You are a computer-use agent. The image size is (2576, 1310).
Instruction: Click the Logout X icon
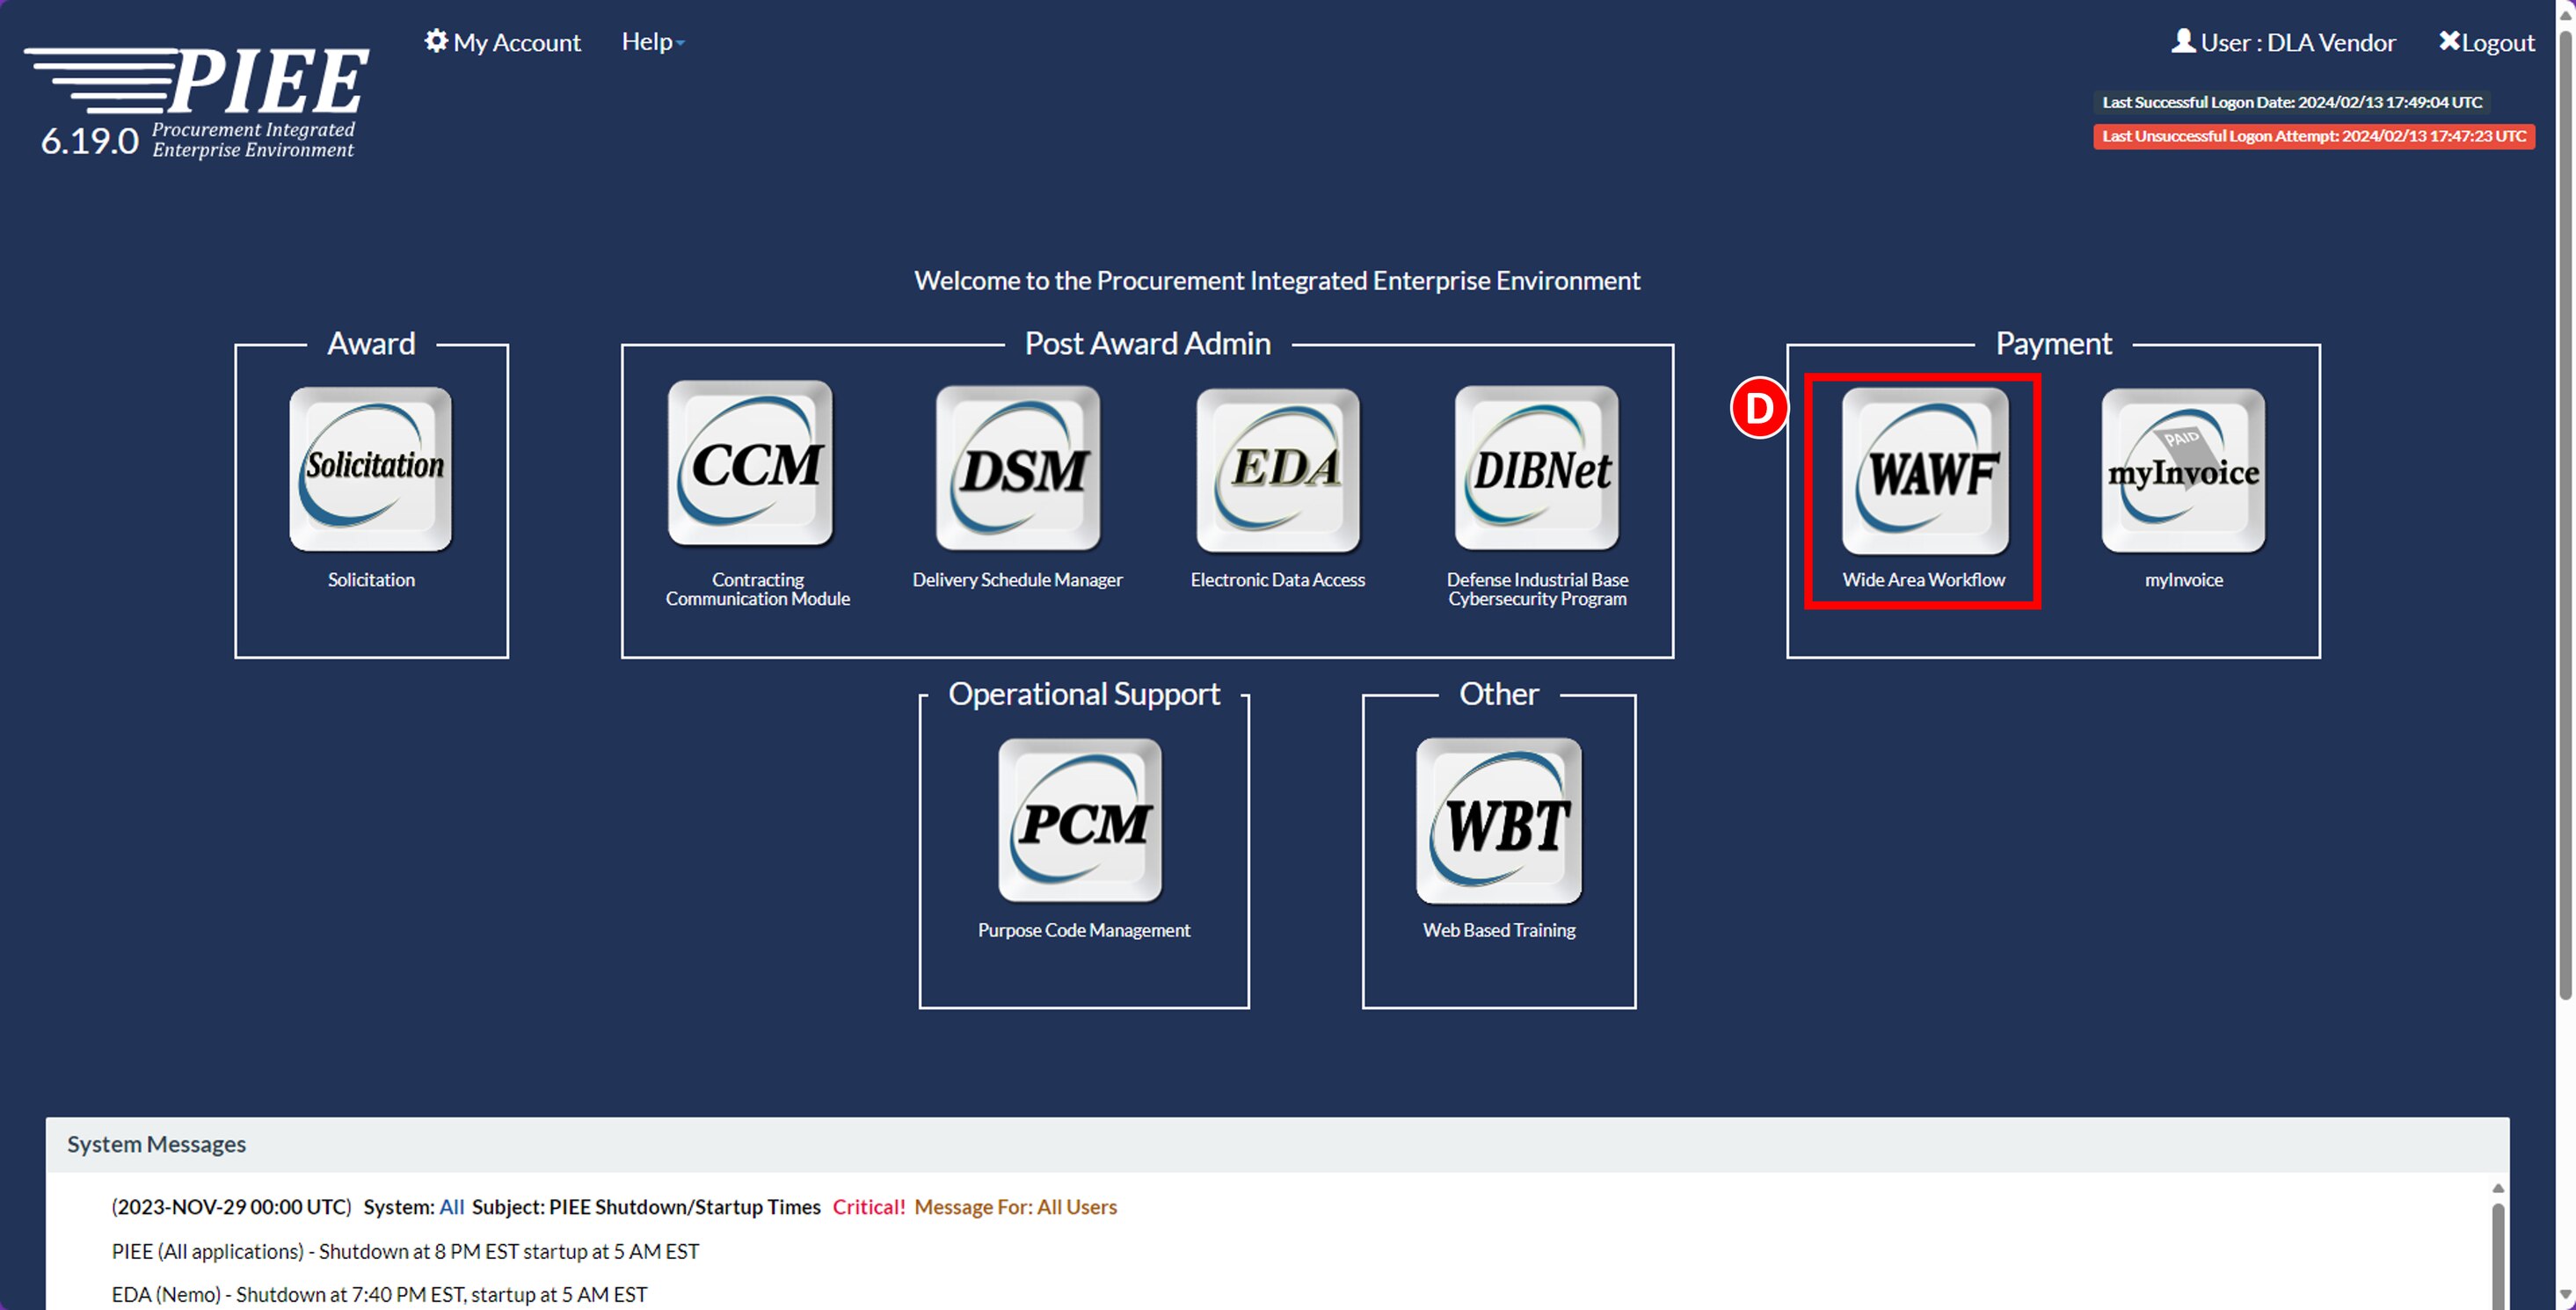point(2449,41)
